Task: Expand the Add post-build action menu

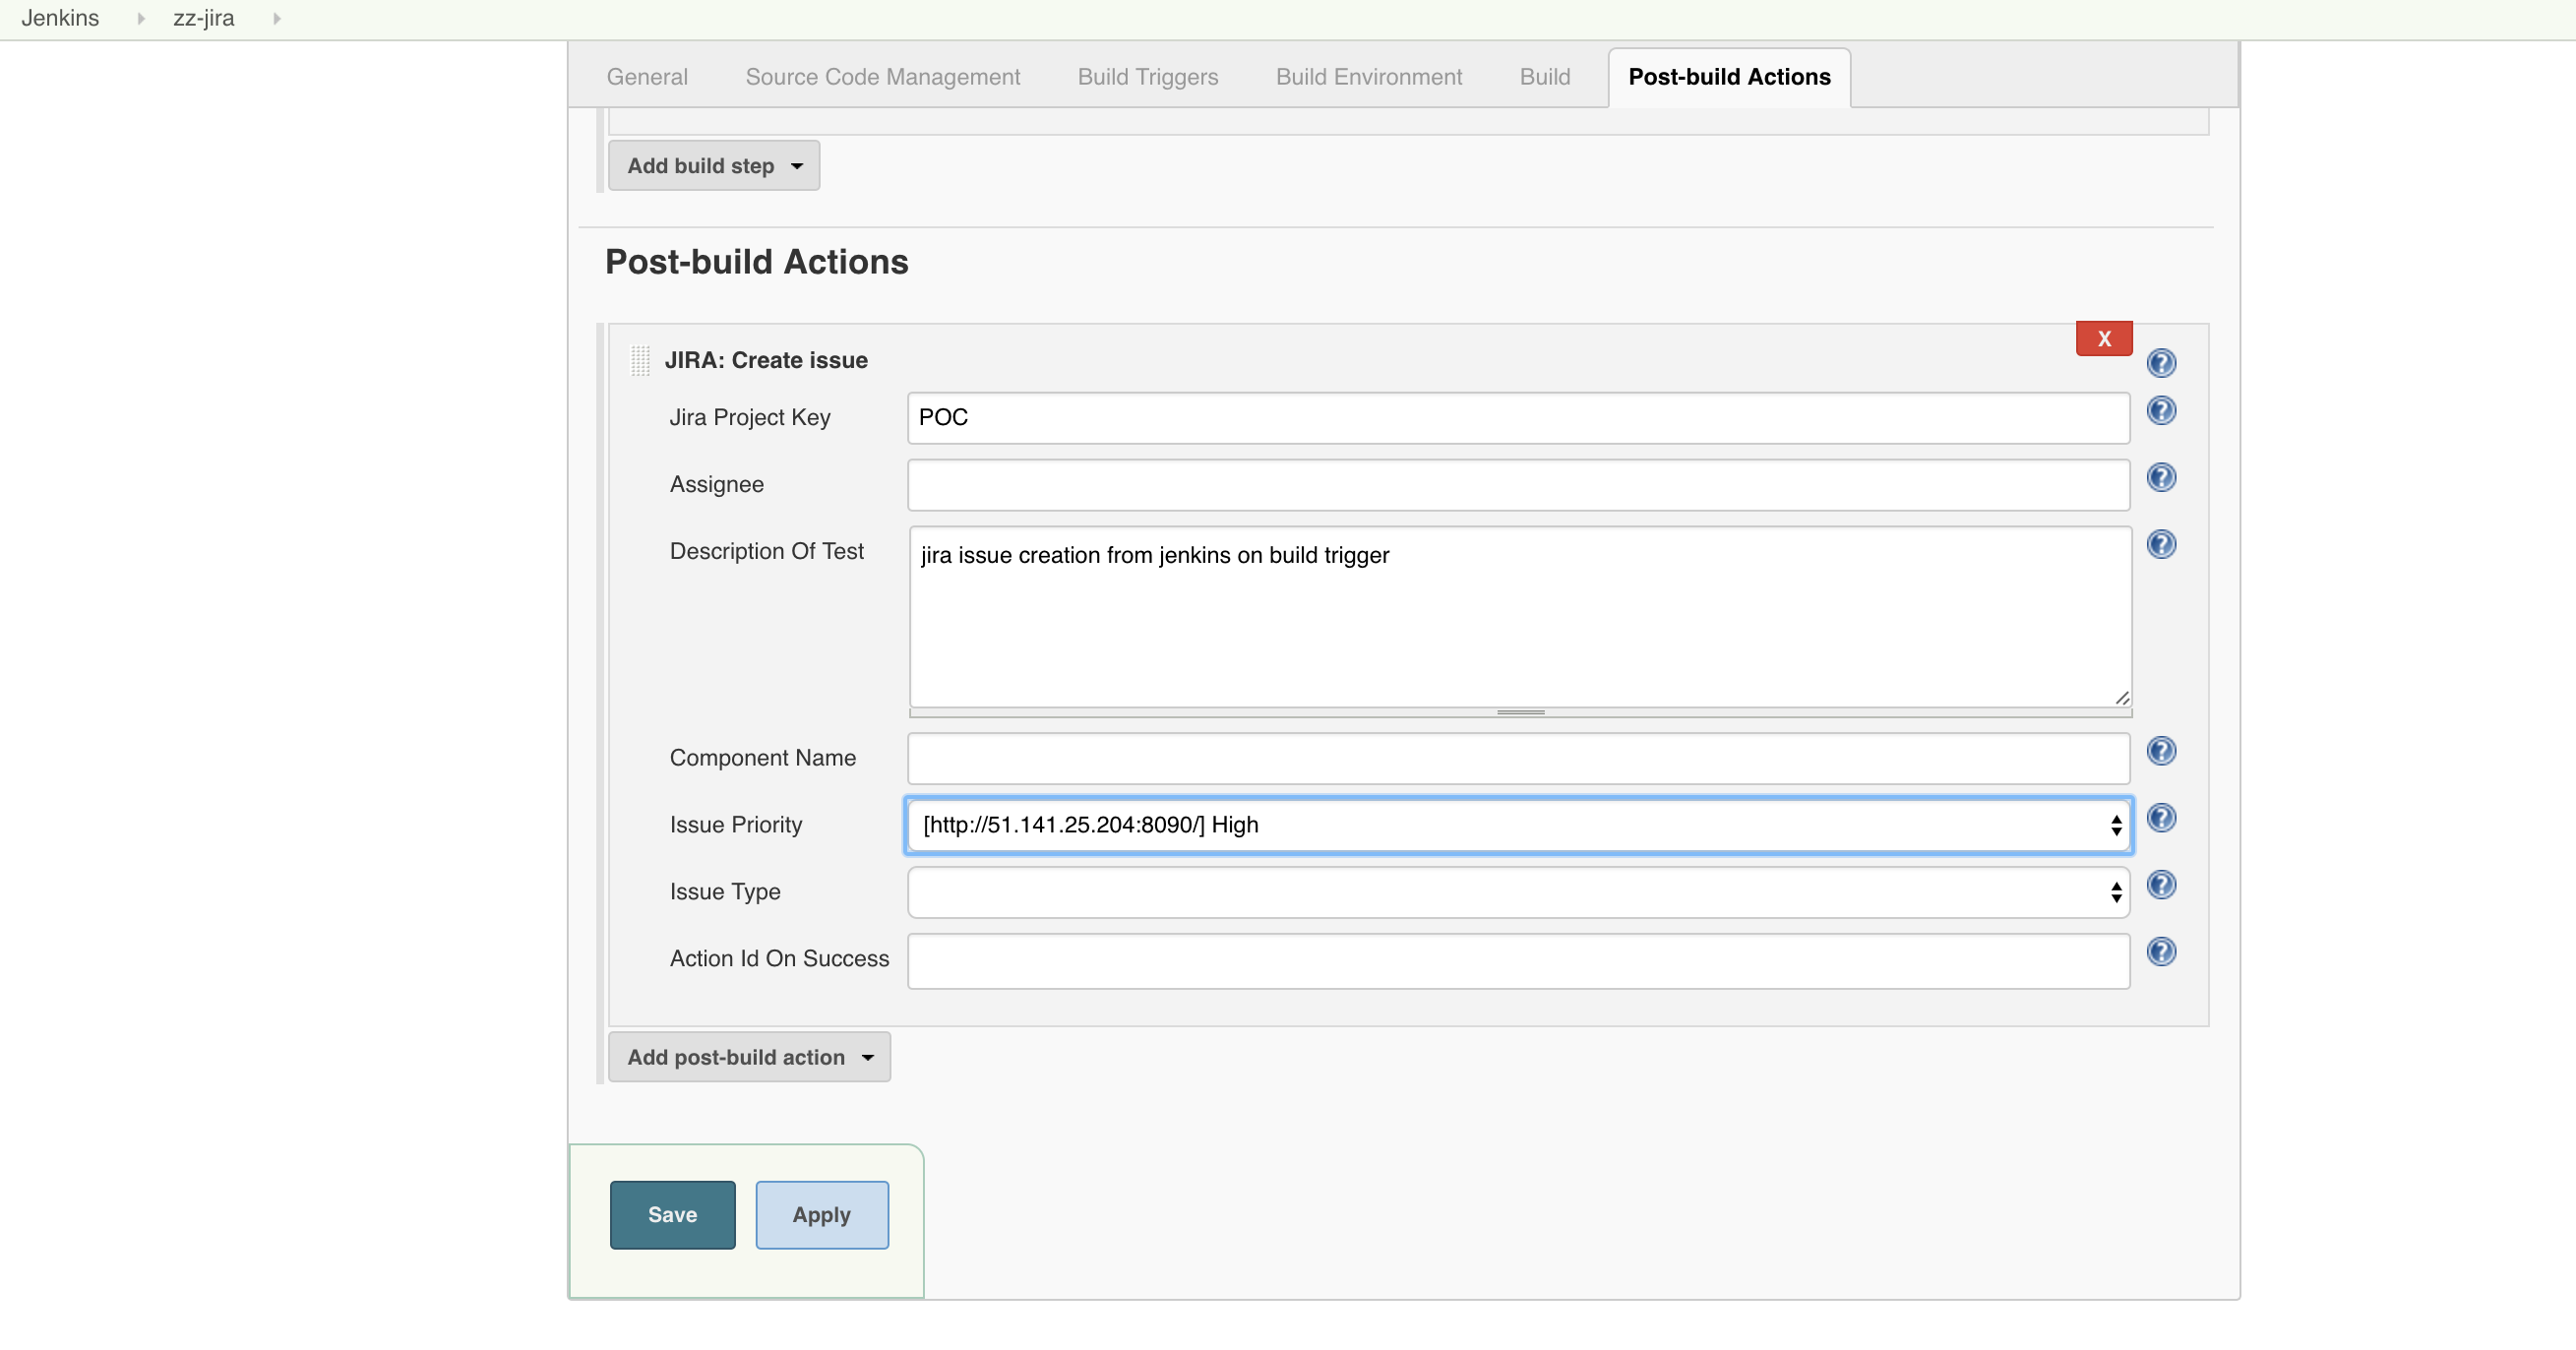Action: point(749,1058)
